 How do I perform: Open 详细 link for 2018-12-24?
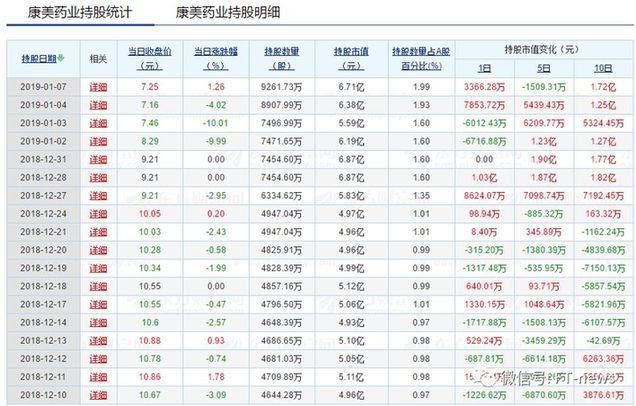[98, 214]
